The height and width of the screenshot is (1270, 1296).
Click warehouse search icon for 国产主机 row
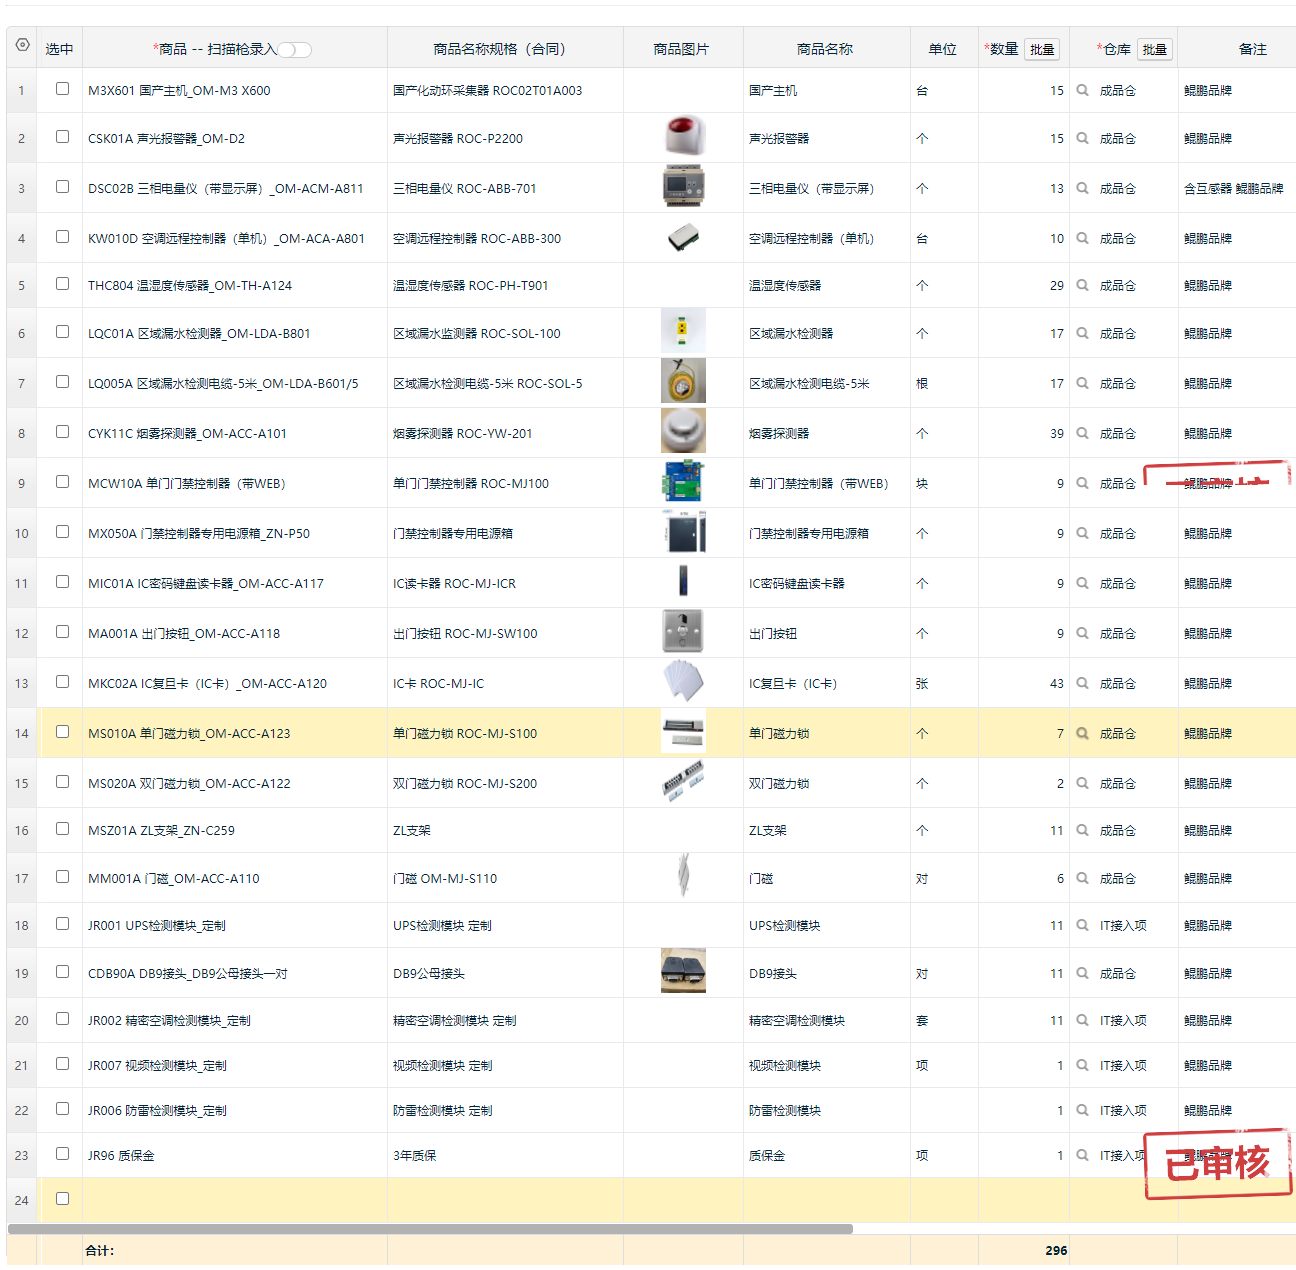[x=1082, y=90]
